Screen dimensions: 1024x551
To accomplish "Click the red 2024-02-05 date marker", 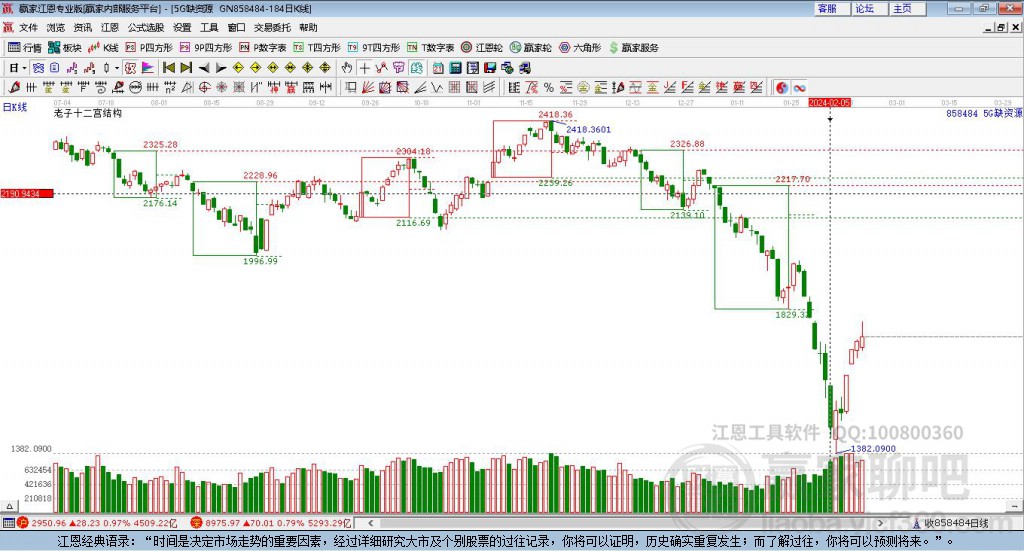I will pyautogui.click(x=829, y=103).
